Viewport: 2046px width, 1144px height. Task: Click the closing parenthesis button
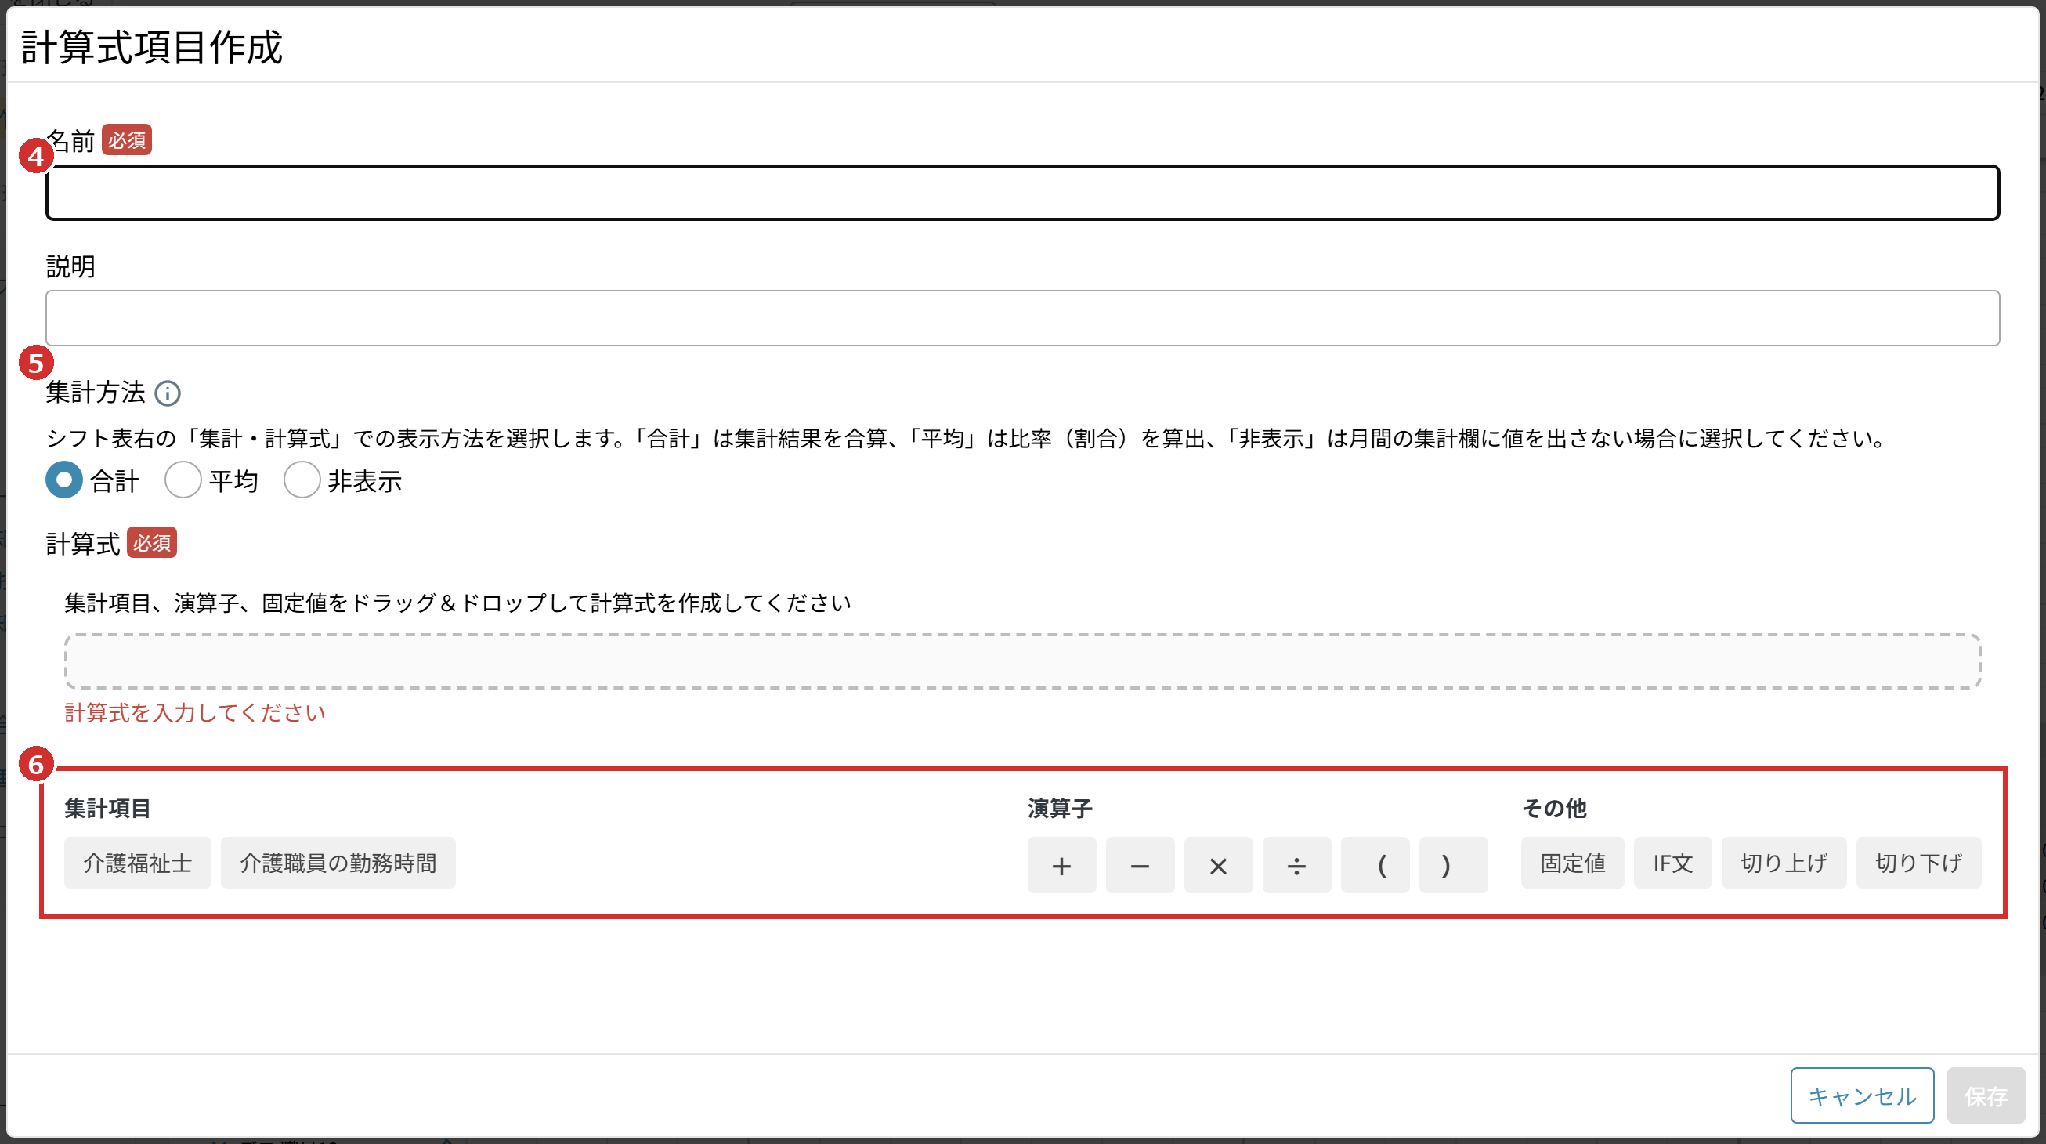1453,865
